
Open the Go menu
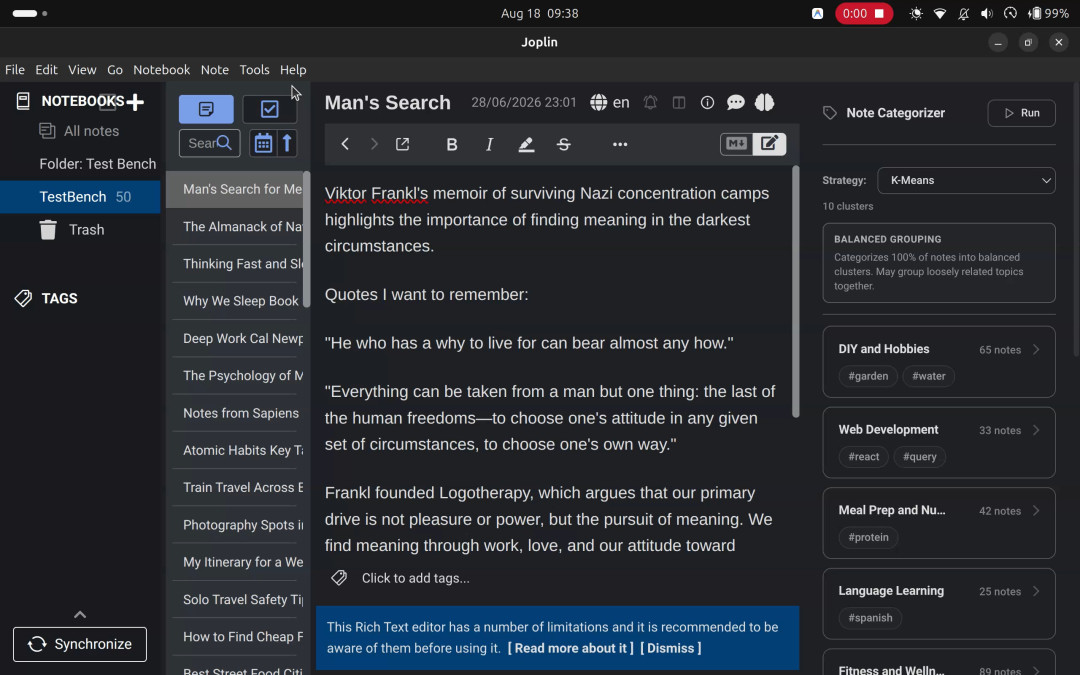(x=115, y=70)
